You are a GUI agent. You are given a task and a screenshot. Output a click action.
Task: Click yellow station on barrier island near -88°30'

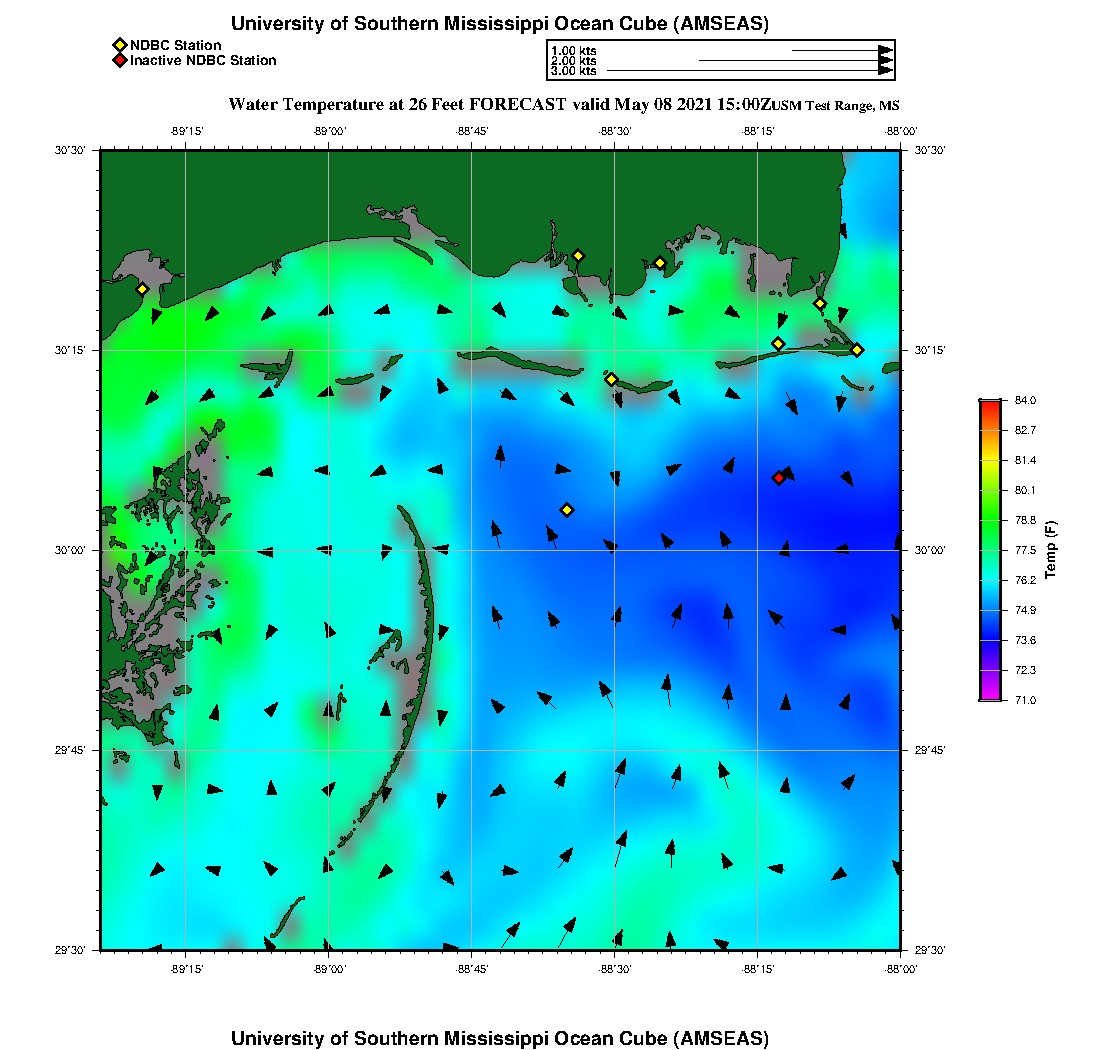(611, 379)
